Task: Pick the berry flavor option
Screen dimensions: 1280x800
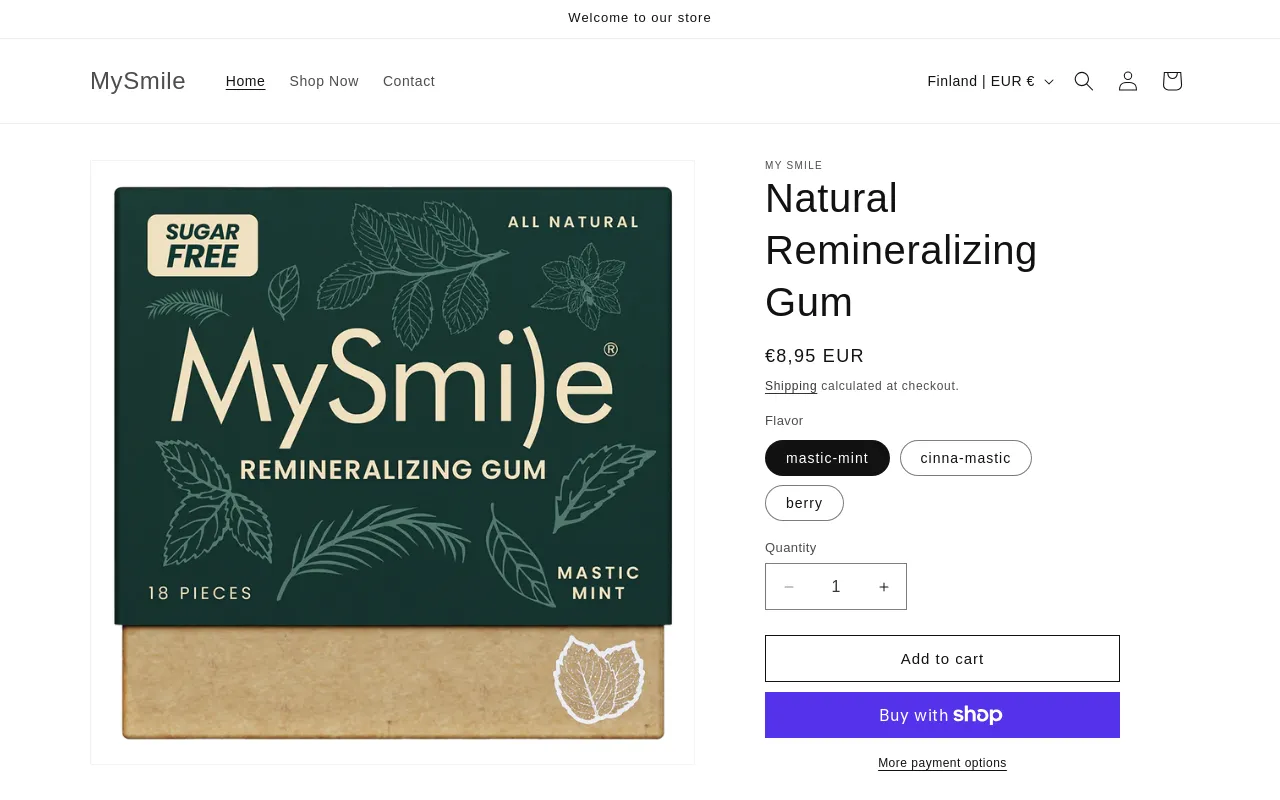Action: click(804, 503)
